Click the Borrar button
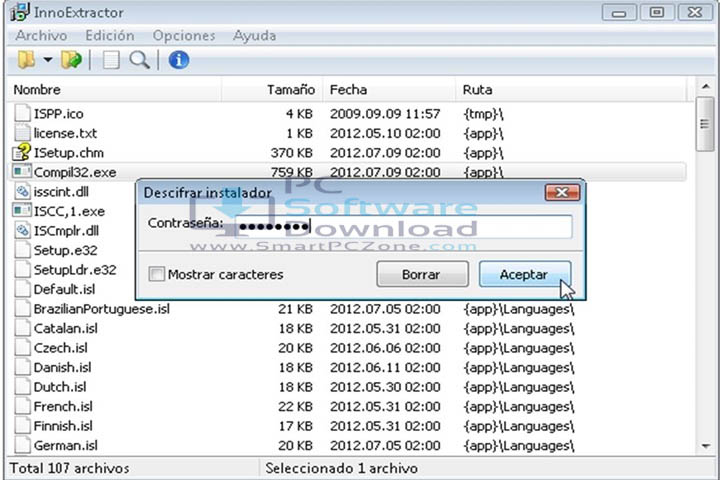The width and height of the screenshot is (720, 480). tap(422, 274)
